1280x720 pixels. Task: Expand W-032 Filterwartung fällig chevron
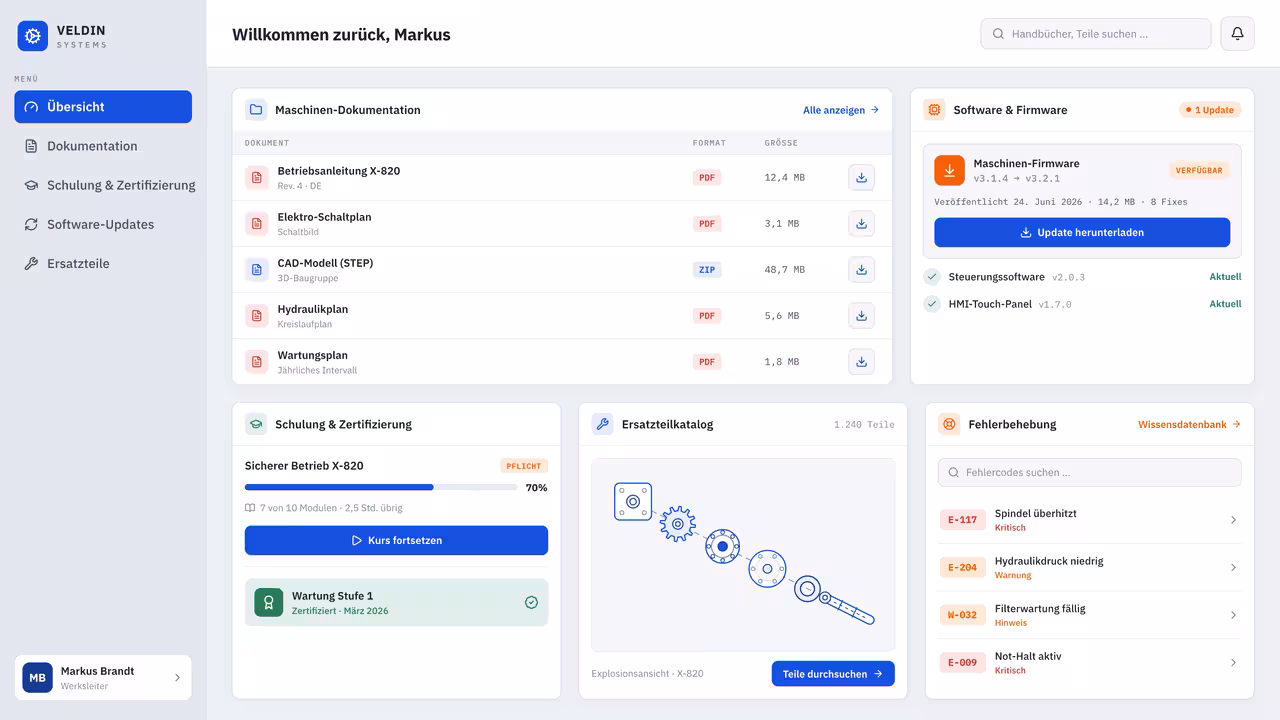tap(1233, 615)
